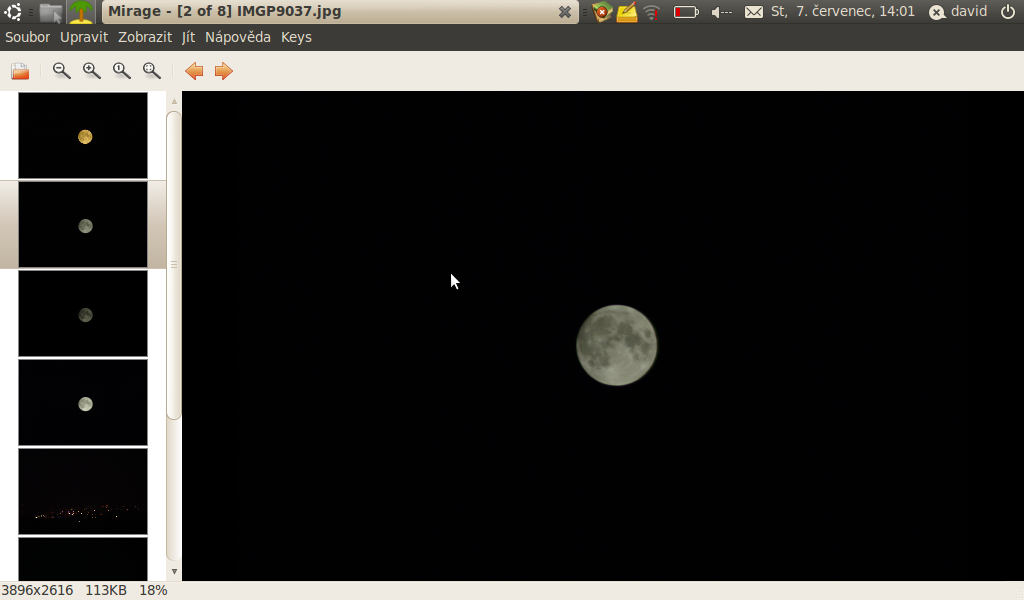Screen dimensions: 1024x600
Task: Select the fourth bright moon thumbnail
Action: (83, 403)
